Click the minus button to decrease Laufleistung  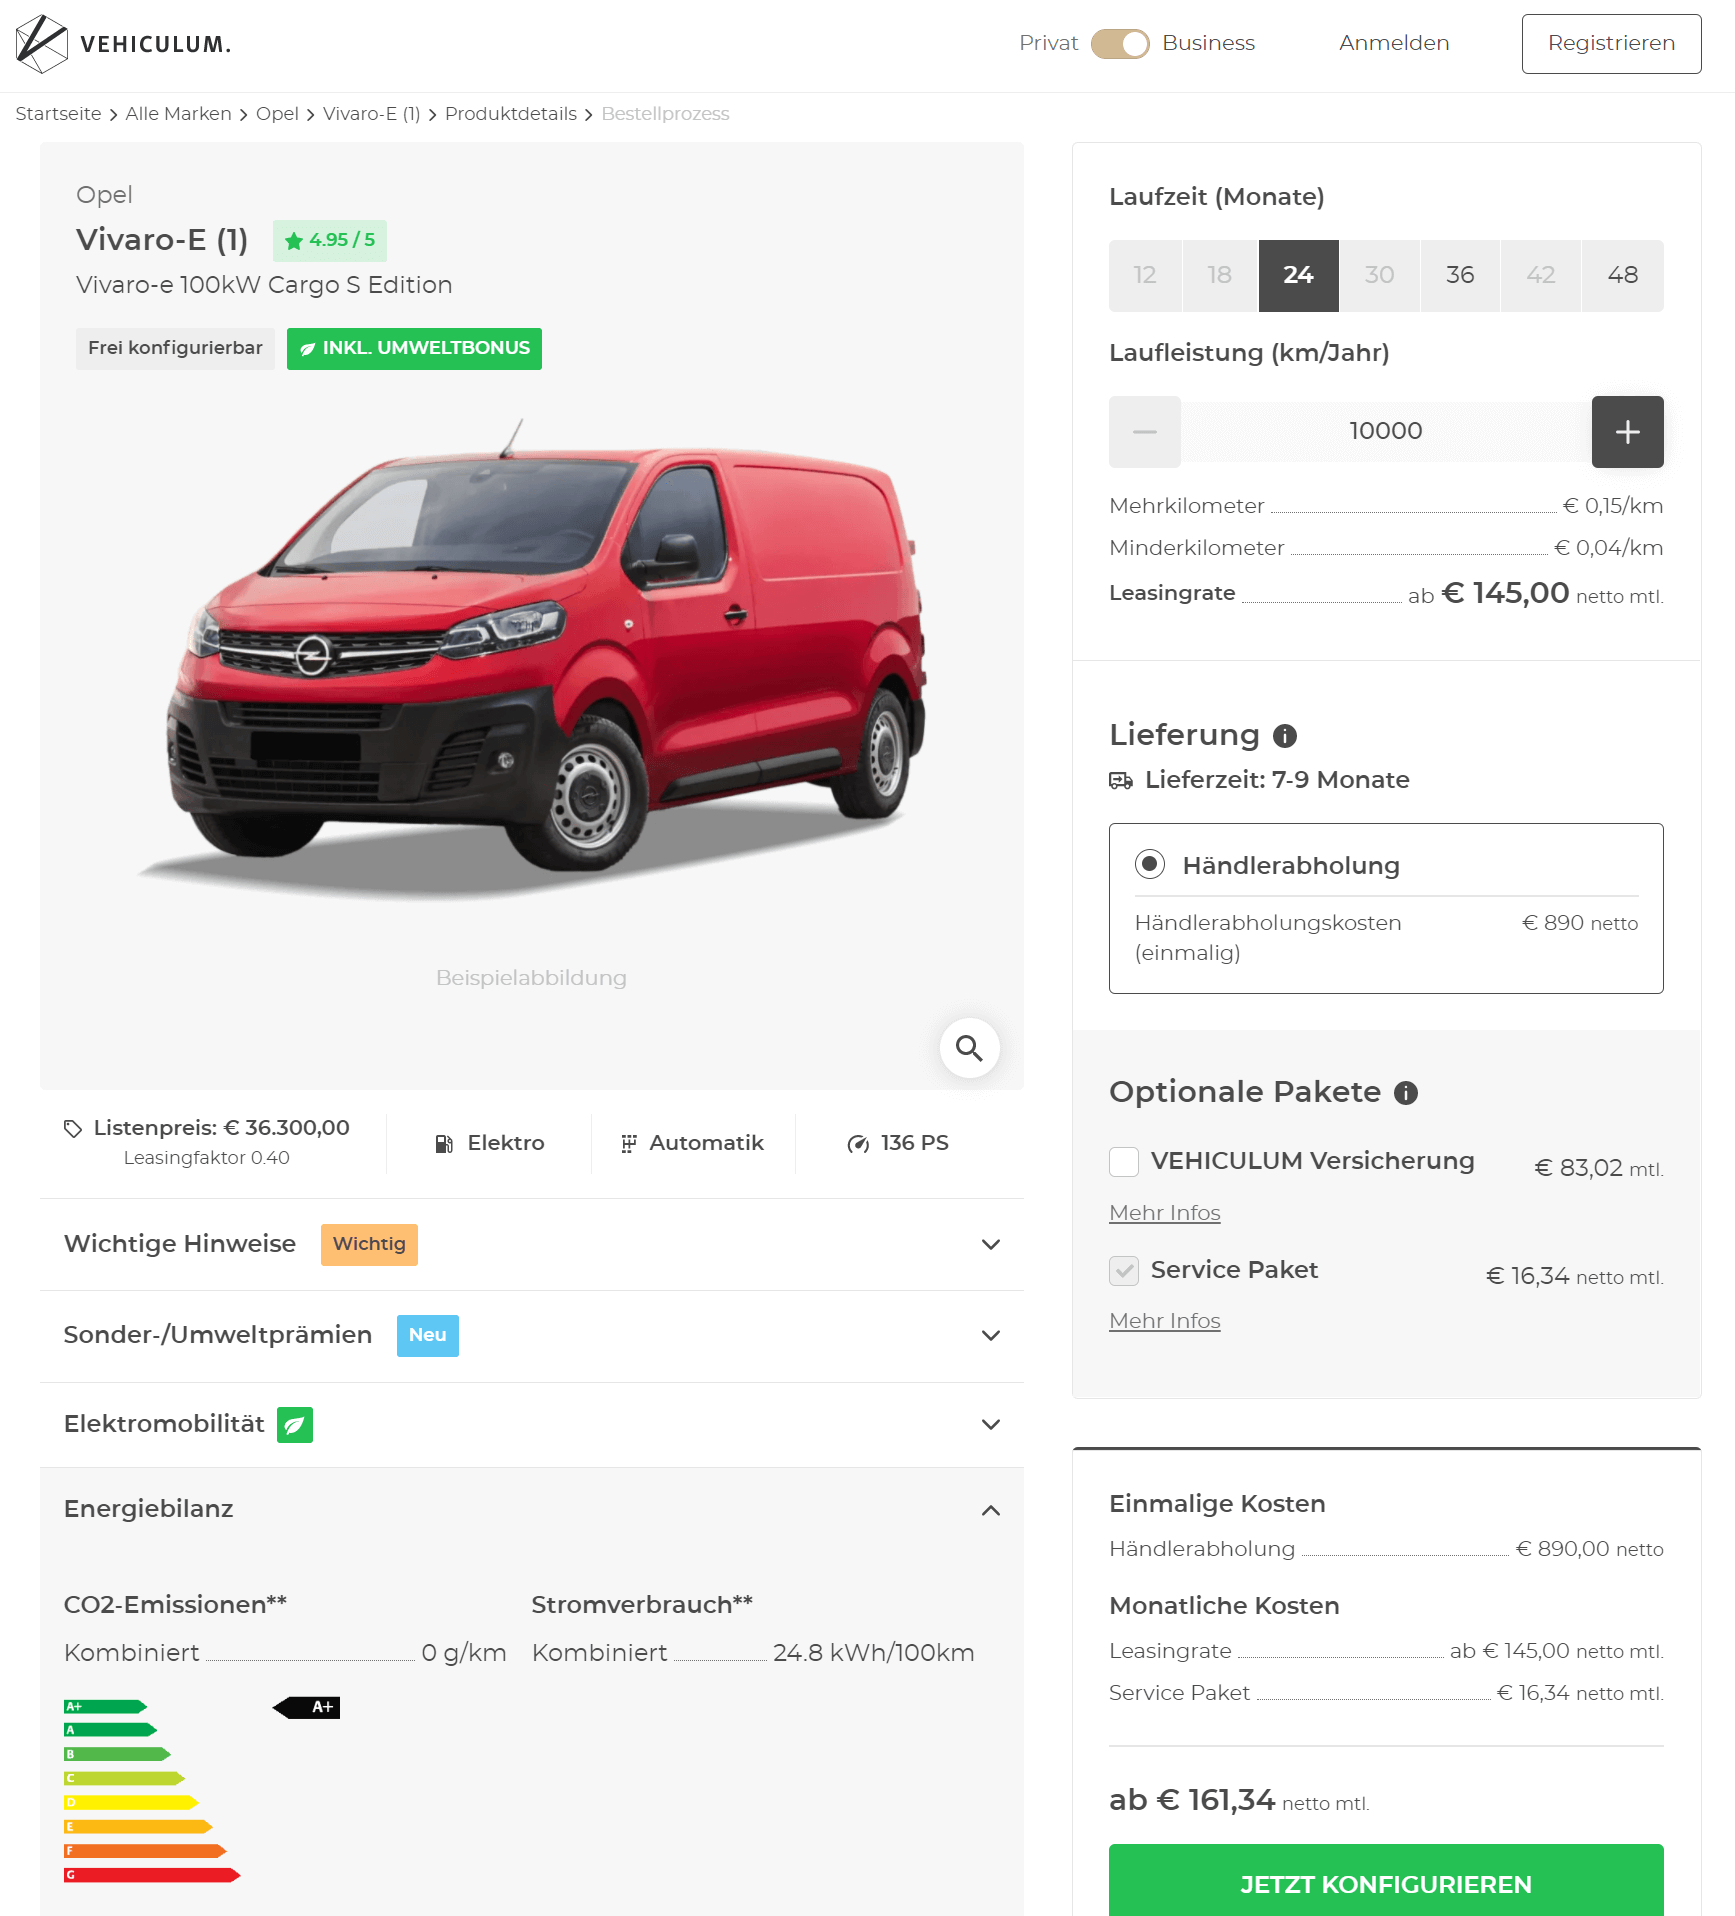pos(1144,432)
